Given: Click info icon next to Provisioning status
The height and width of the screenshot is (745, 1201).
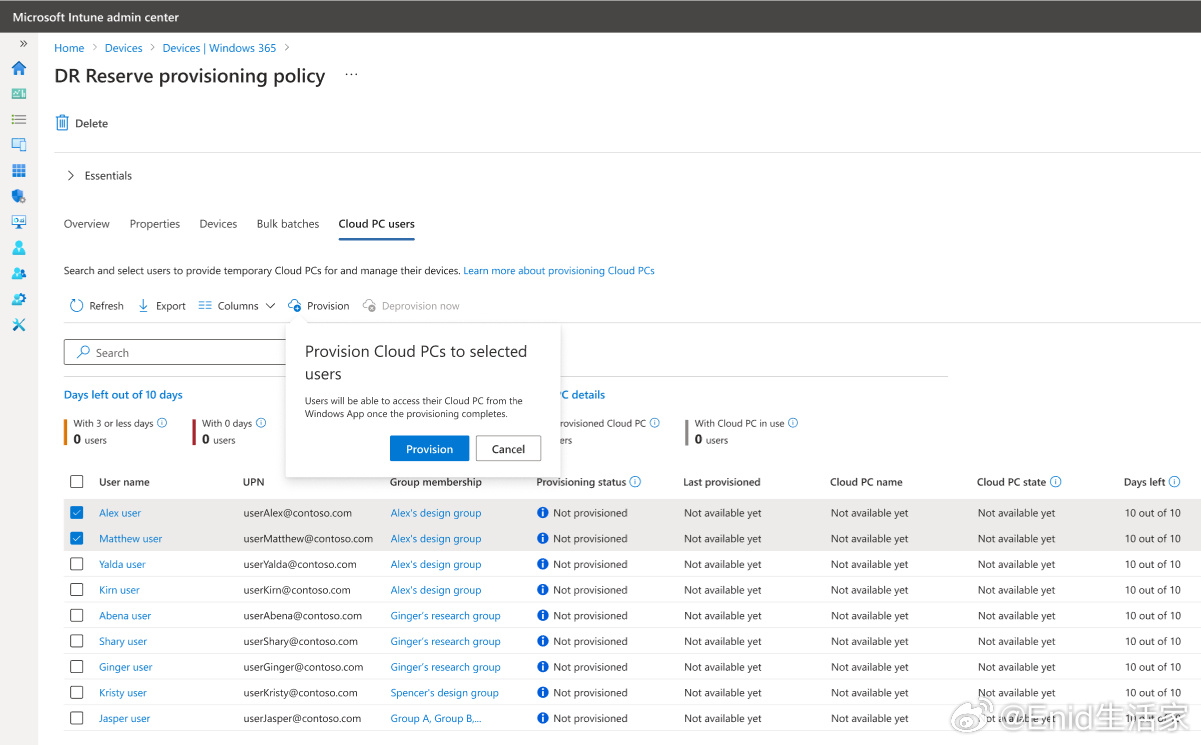Looking at the screenshot, I should click(635, 482).
